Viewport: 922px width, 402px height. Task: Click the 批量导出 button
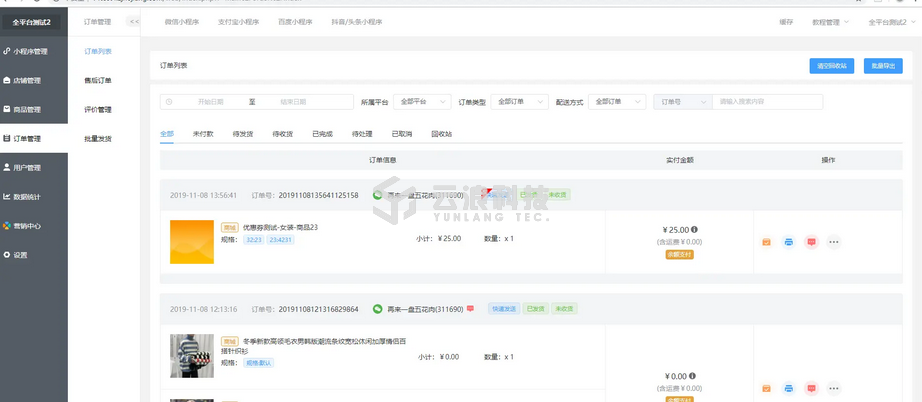[883, 66]
